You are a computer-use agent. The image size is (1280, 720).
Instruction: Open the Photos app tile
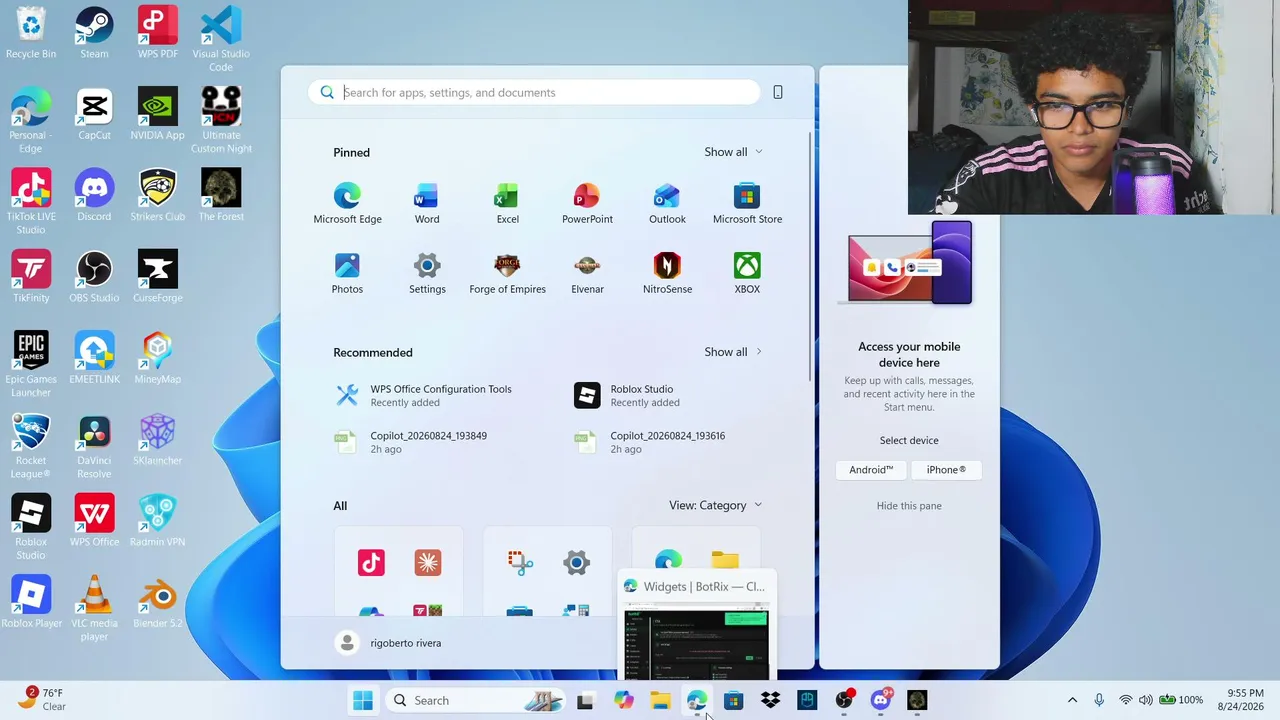pyautogui.click(x=347, y=274)
